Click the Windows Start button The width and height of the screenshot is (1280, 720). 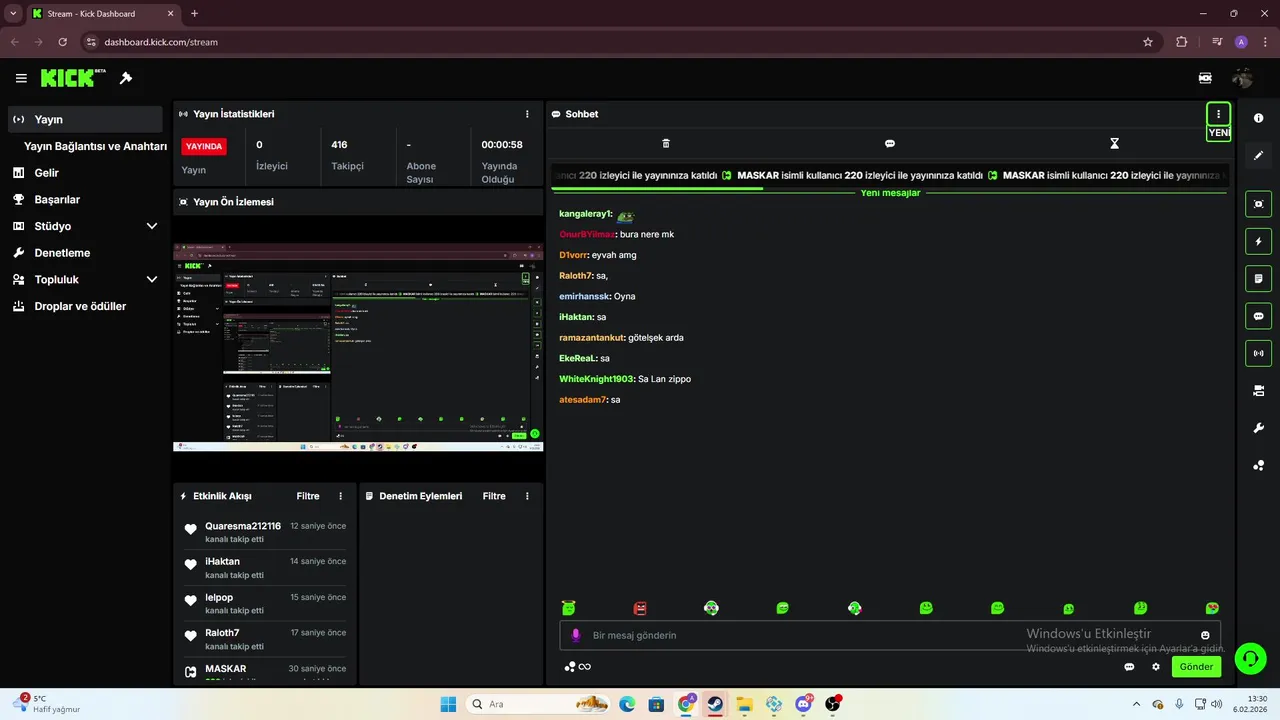pos(448,704)
